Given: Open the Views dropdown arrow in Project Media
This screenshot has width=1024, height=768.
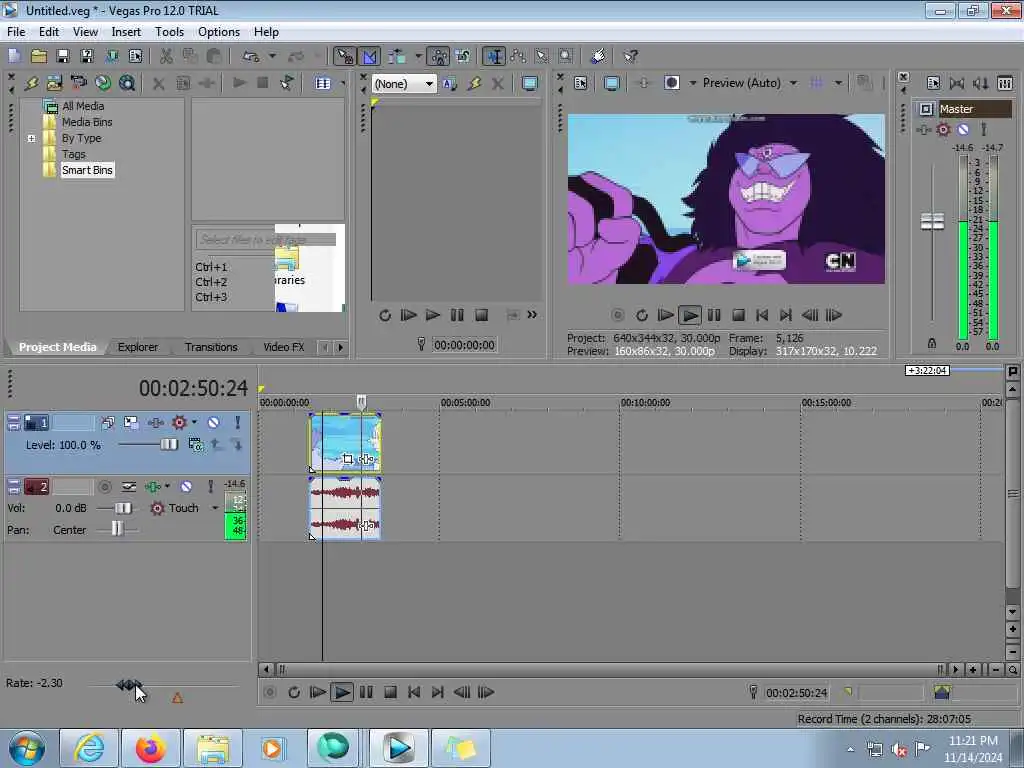Looking at the screenshot, I should click(x=343, y=83).
